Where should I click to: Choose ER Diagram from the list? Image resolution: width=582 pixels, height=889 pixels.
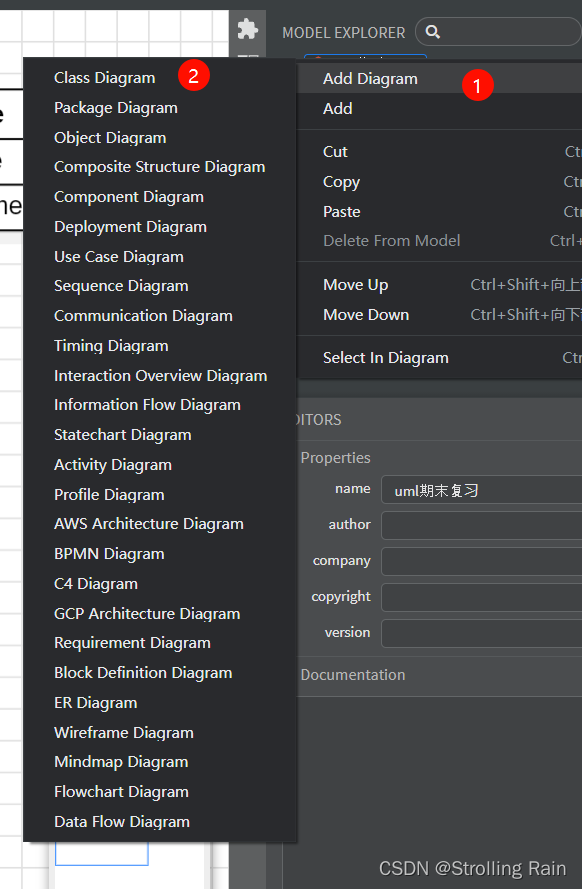click(x=95, y=702)
